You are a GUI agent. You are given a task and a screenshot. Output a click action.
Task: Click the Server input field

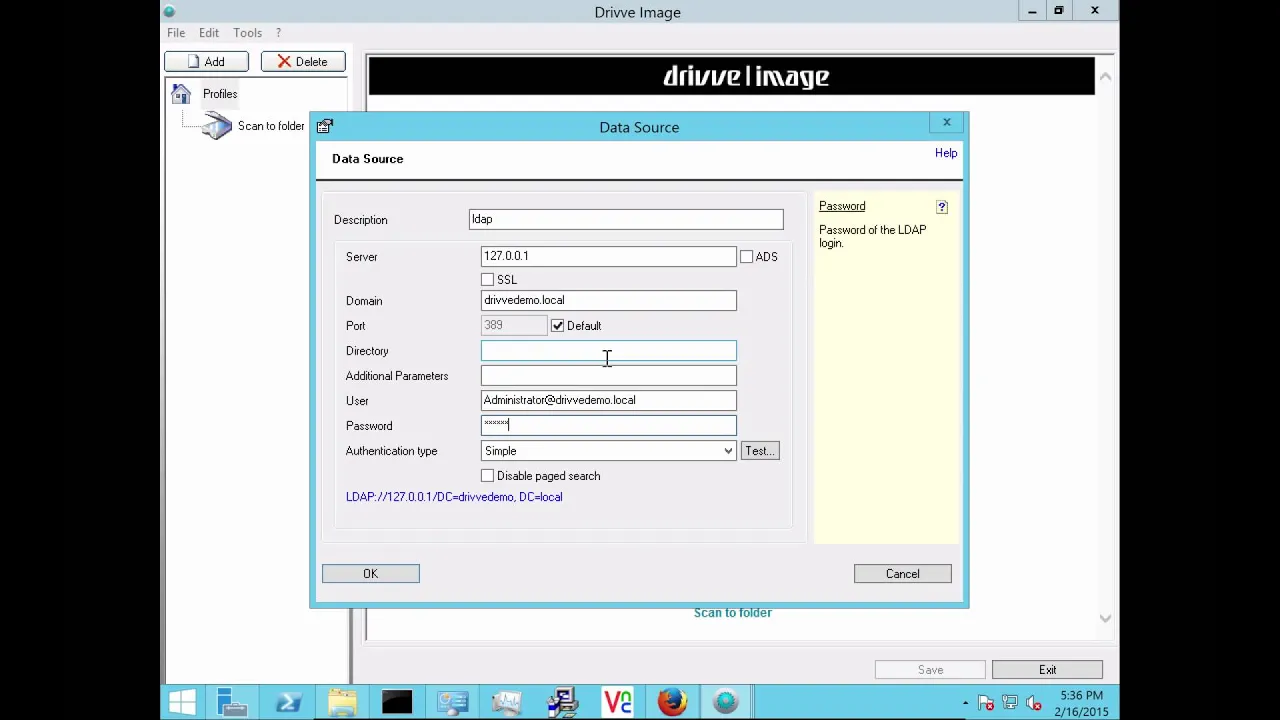pos(608,256)
